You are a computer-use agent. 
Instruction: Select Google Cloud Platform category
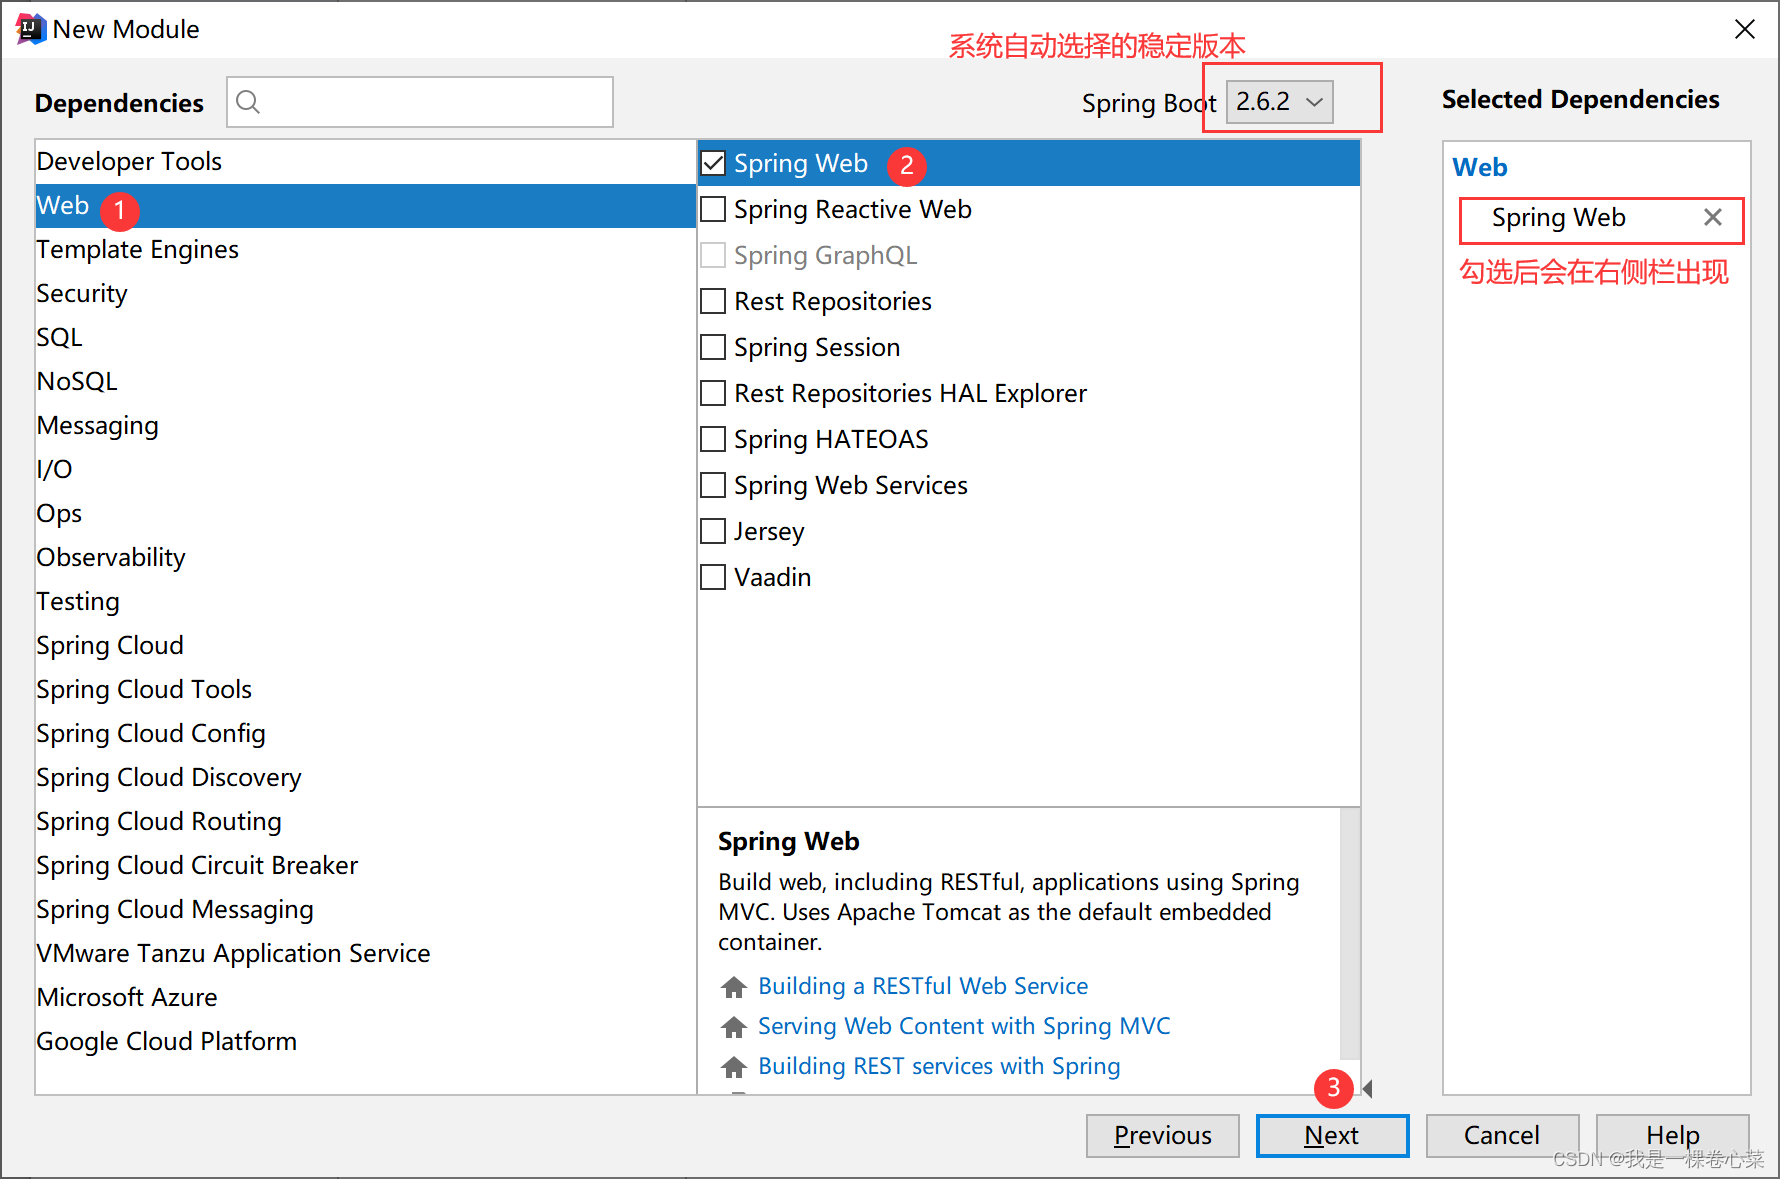[x=365, y=1042]
